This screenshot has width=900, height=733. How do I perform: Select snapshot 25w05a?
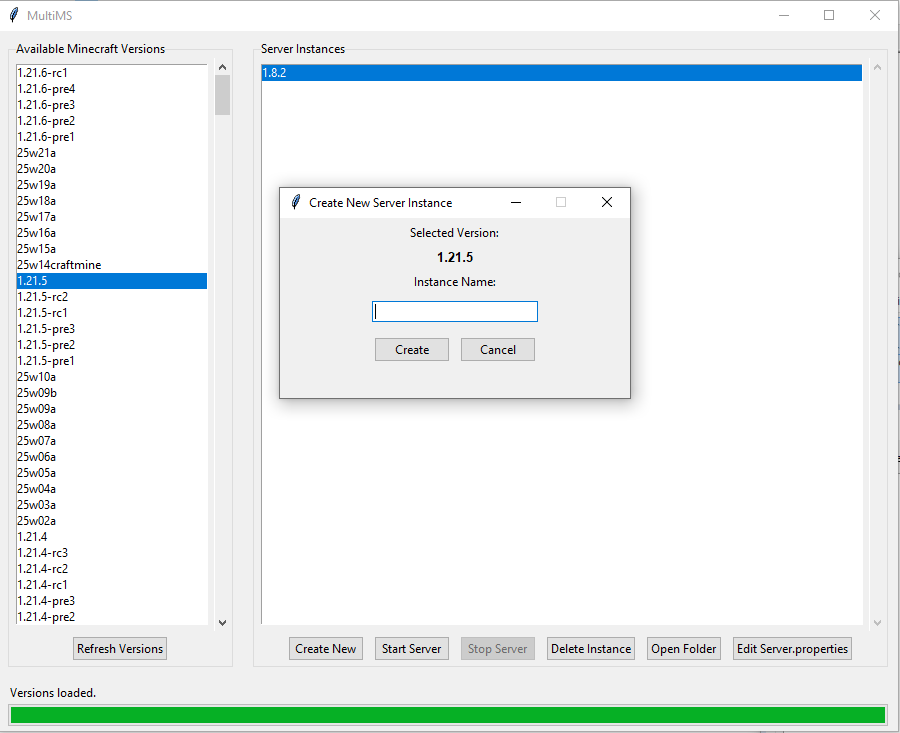[x=111, y=473]
